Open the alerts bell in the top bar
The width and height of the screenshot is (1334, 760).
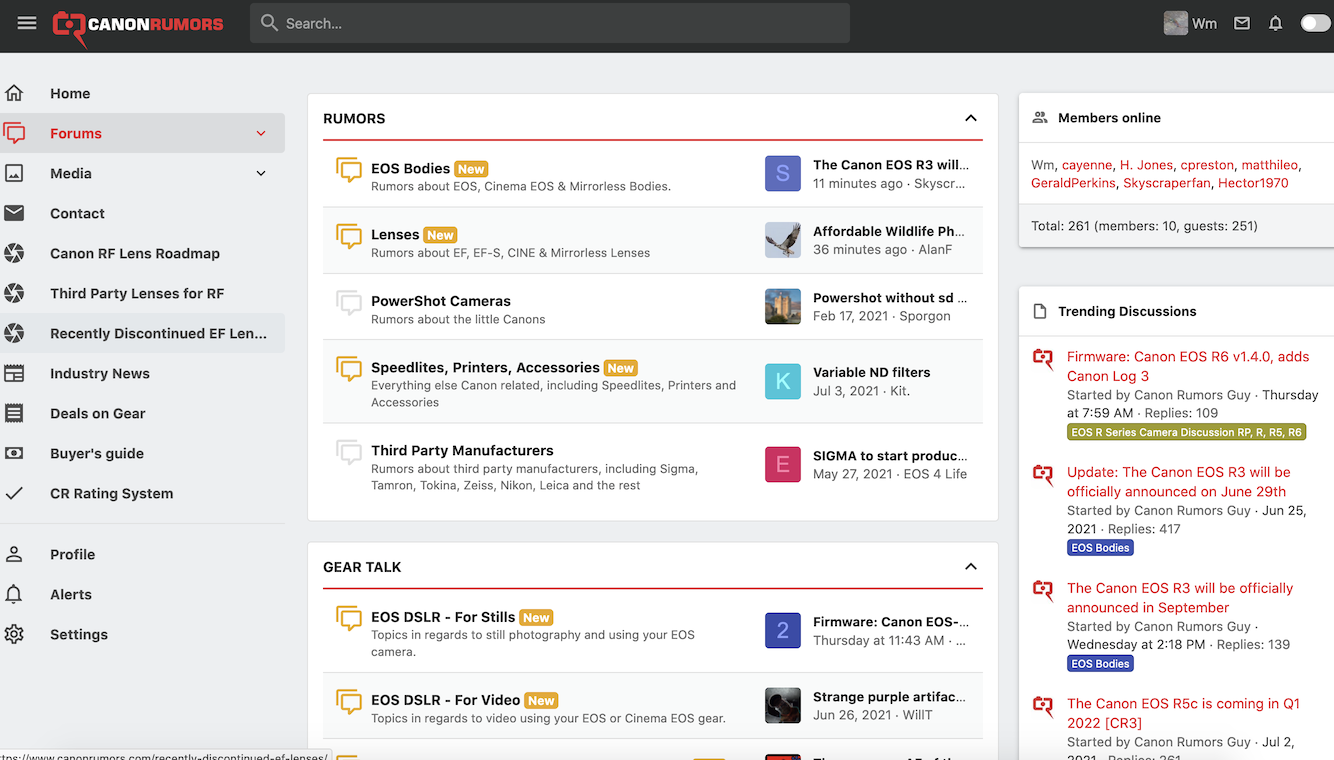[x=1275, y=23]
